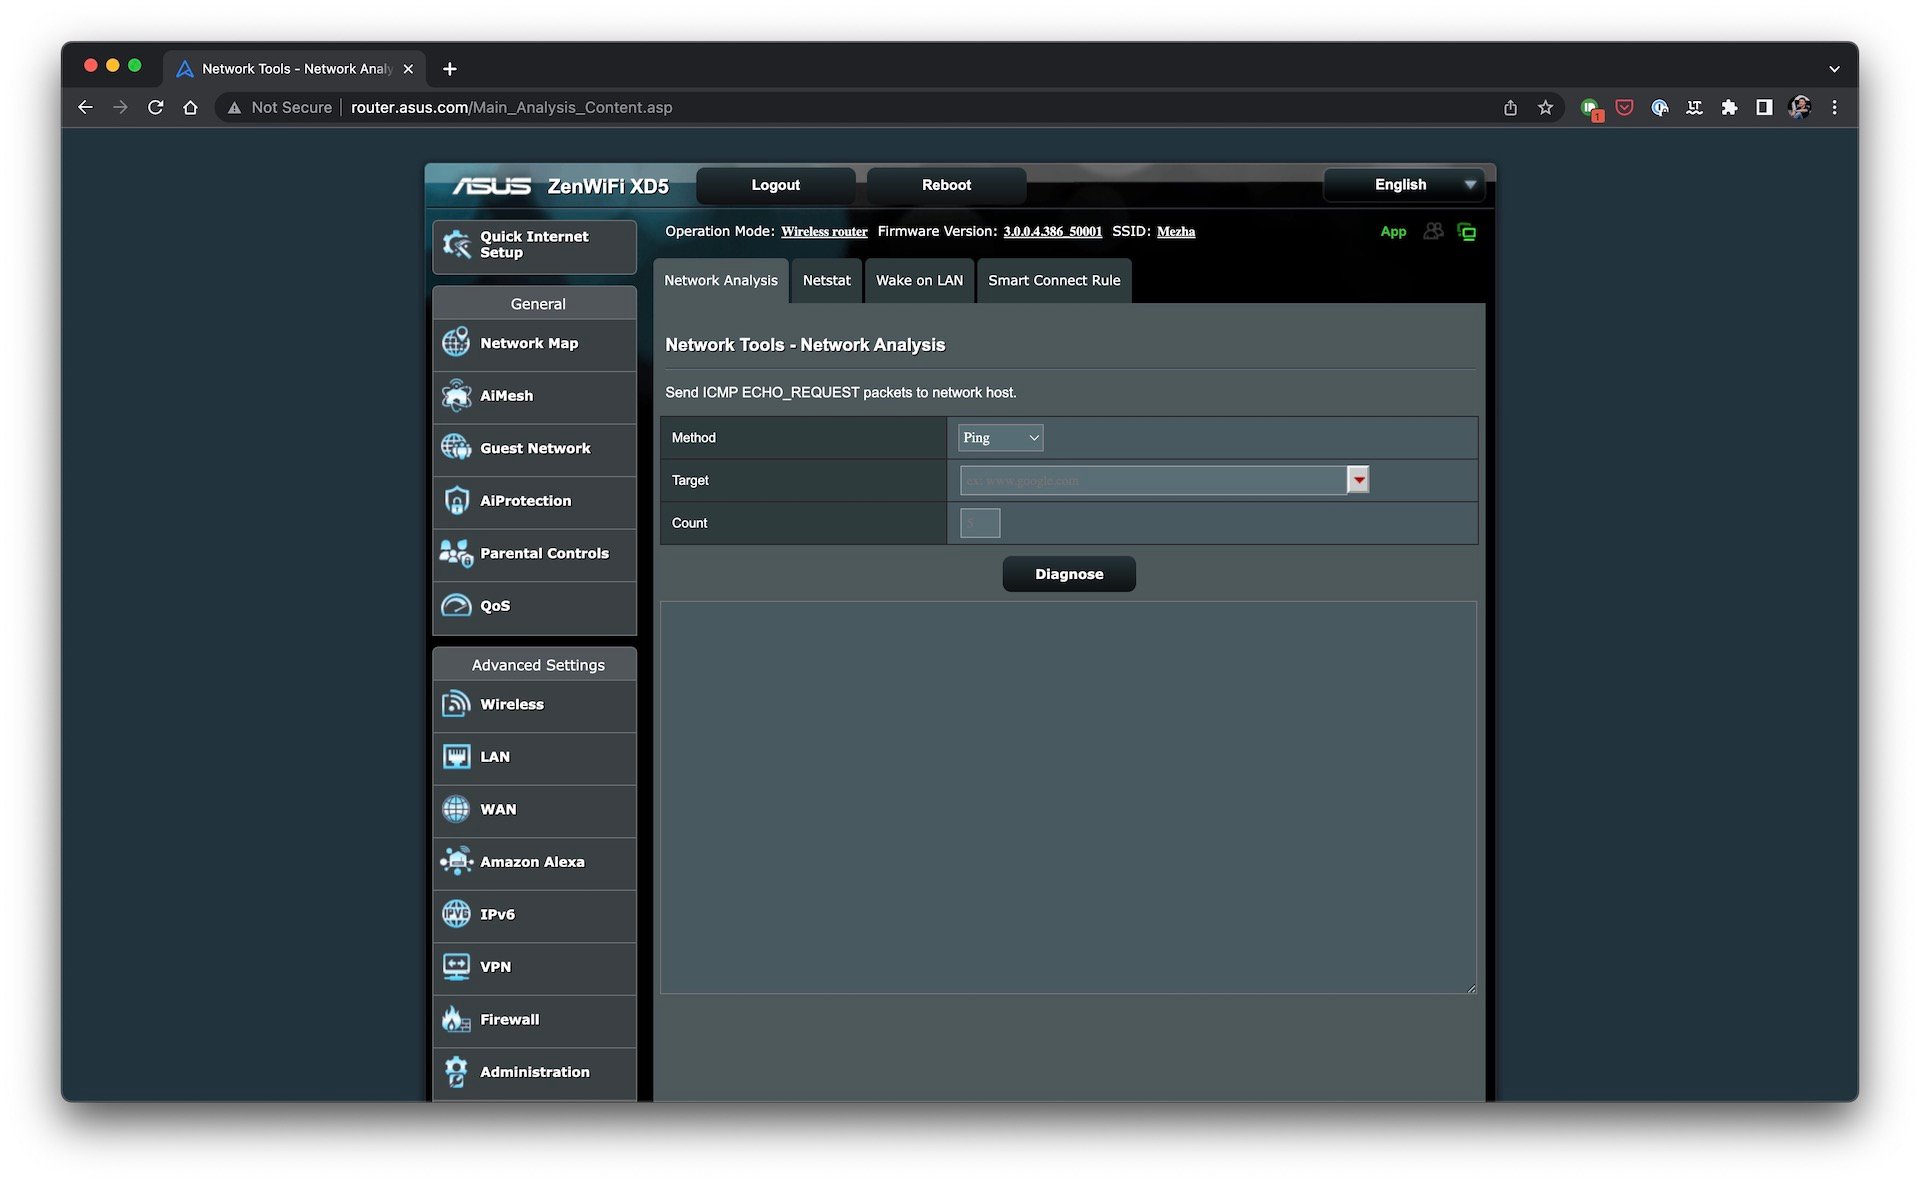
Task: Click the App icon in status bar
Action: tap(1392, 230)
